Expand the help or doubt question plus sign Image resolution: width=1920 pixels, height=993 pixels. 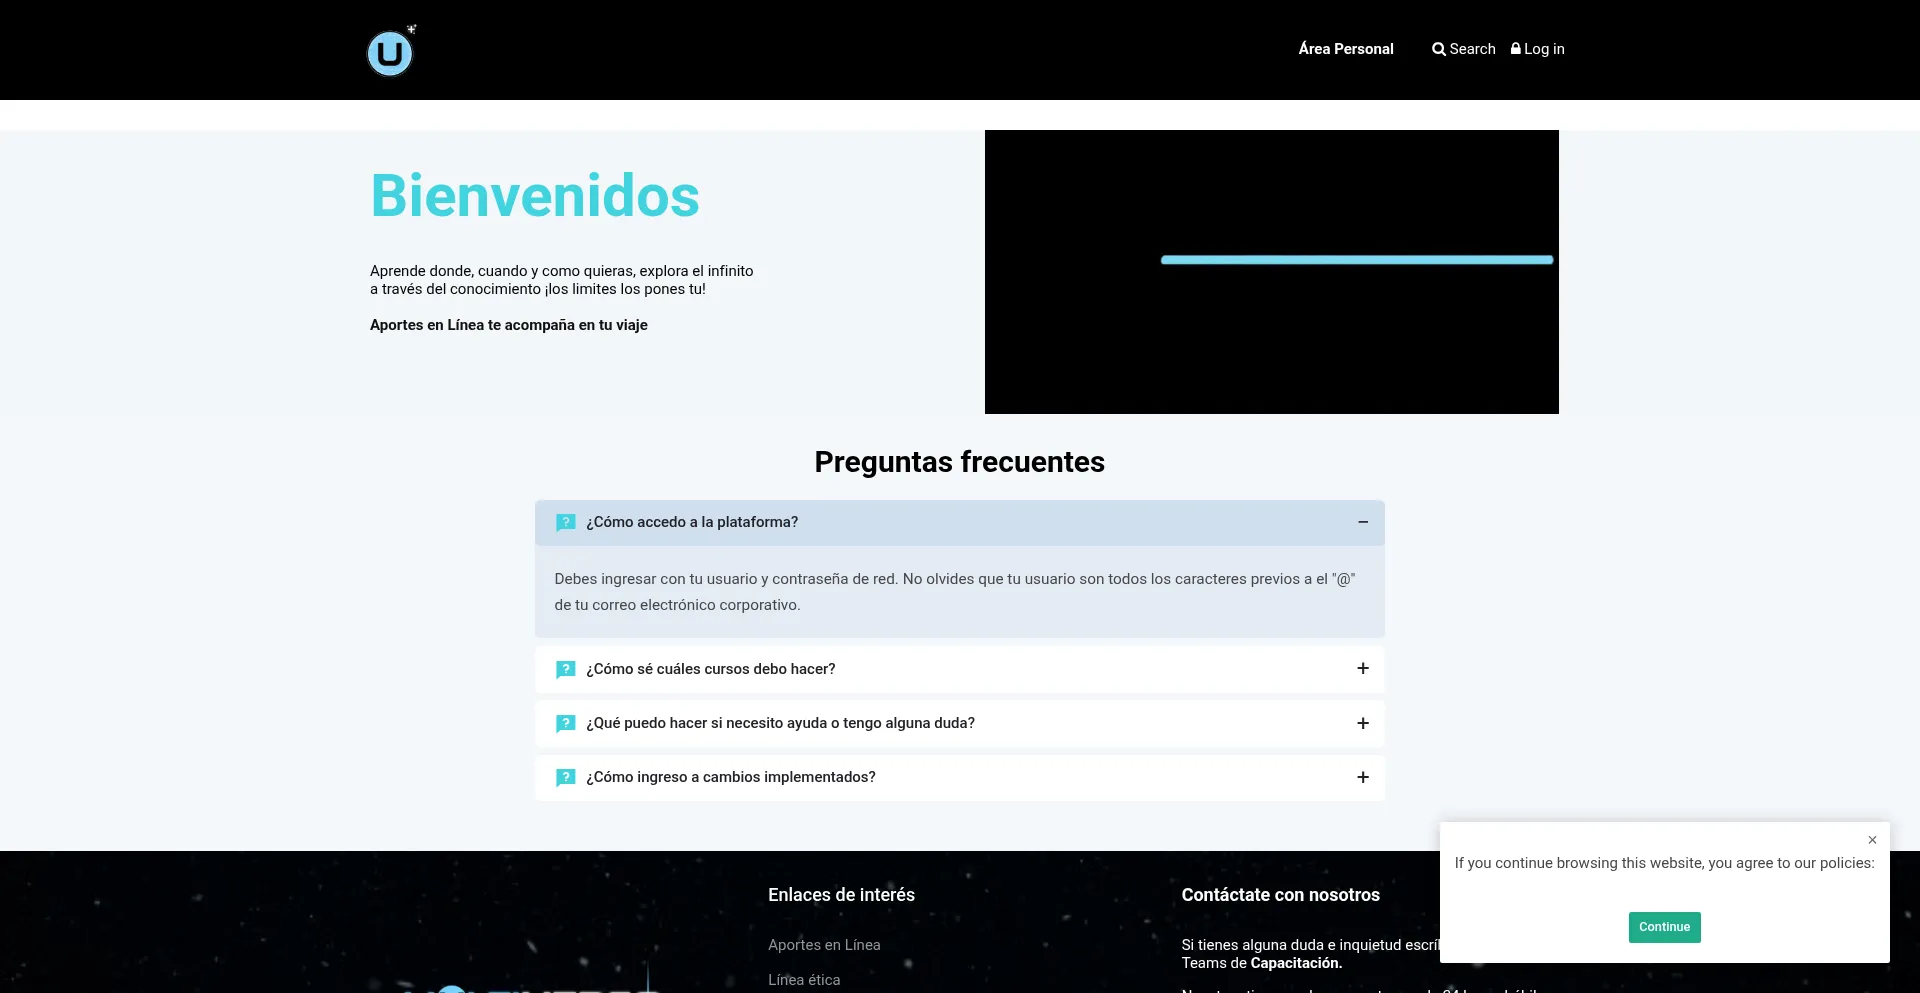[1362, 723]
